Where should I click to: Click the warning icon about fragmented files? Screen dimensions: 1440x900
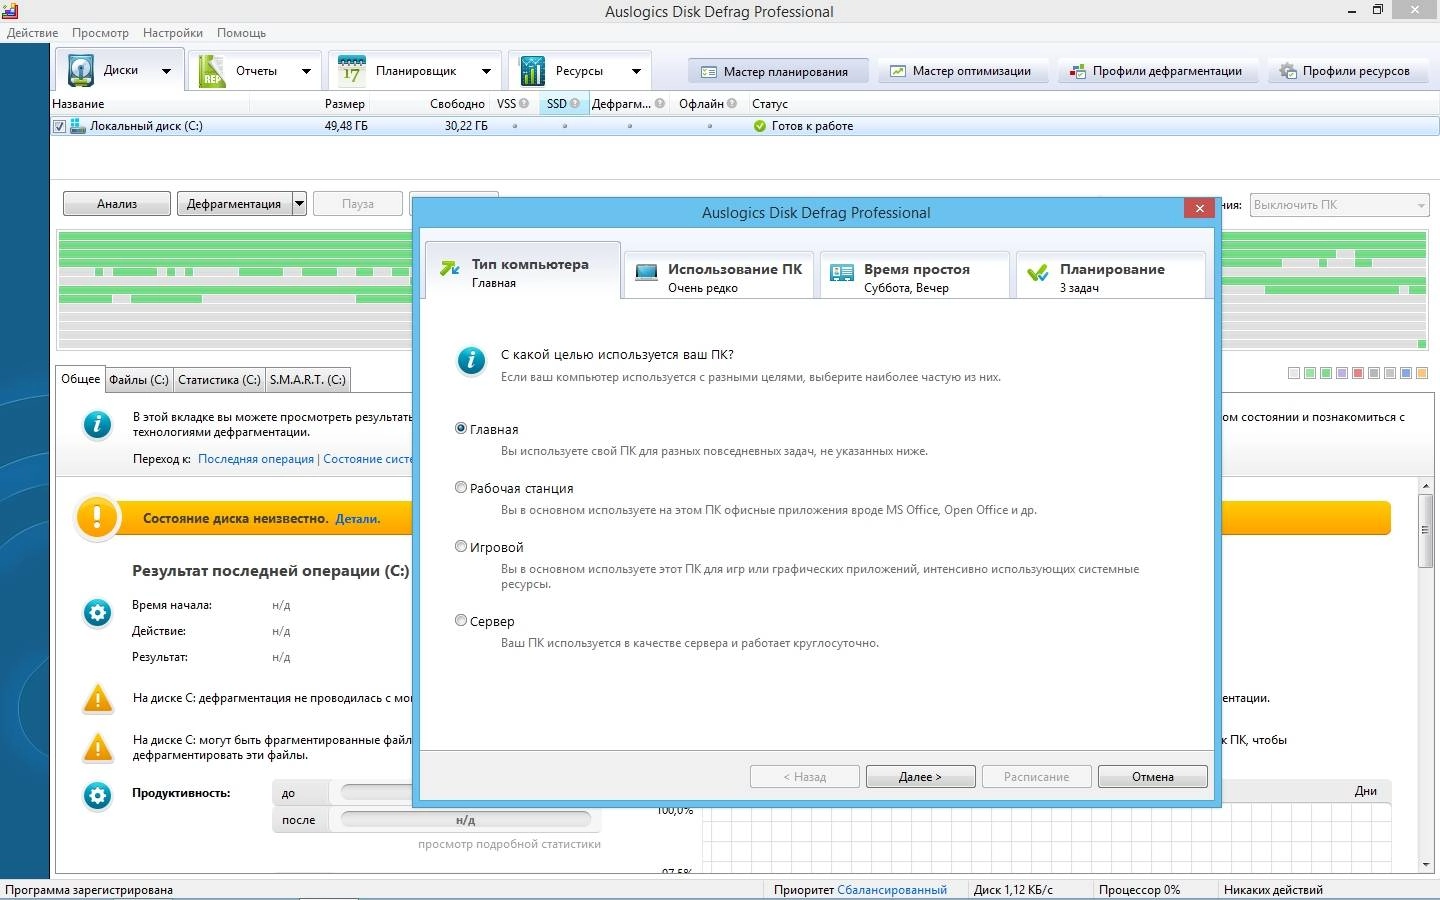(98, 747)
